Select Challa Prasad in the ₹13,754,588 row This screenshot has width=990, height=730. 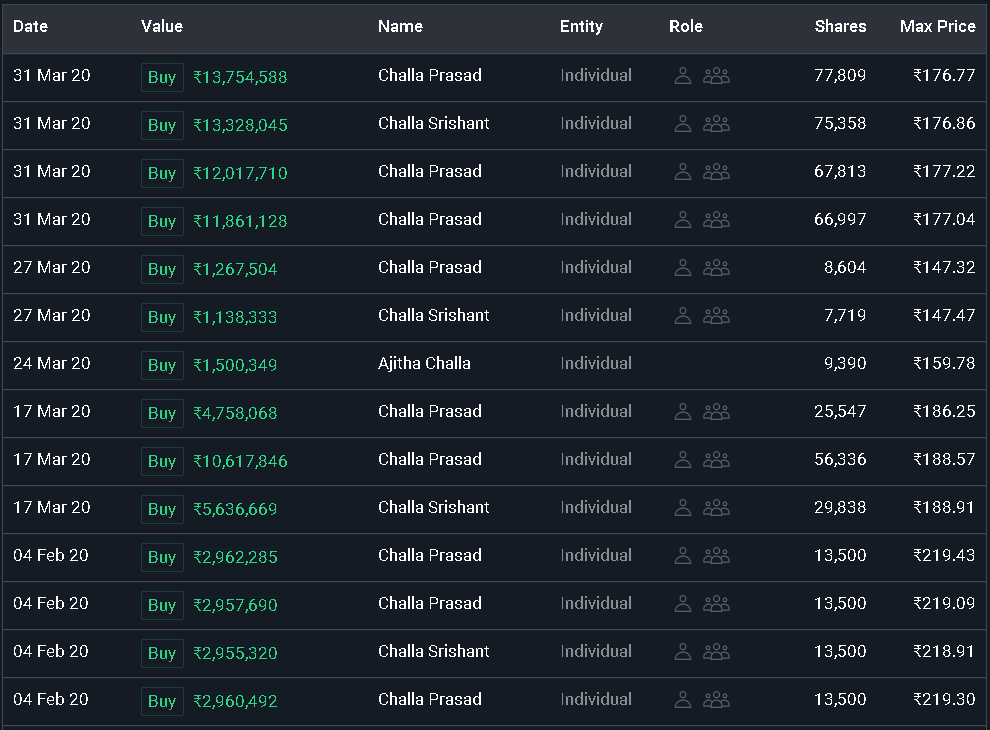430,76
